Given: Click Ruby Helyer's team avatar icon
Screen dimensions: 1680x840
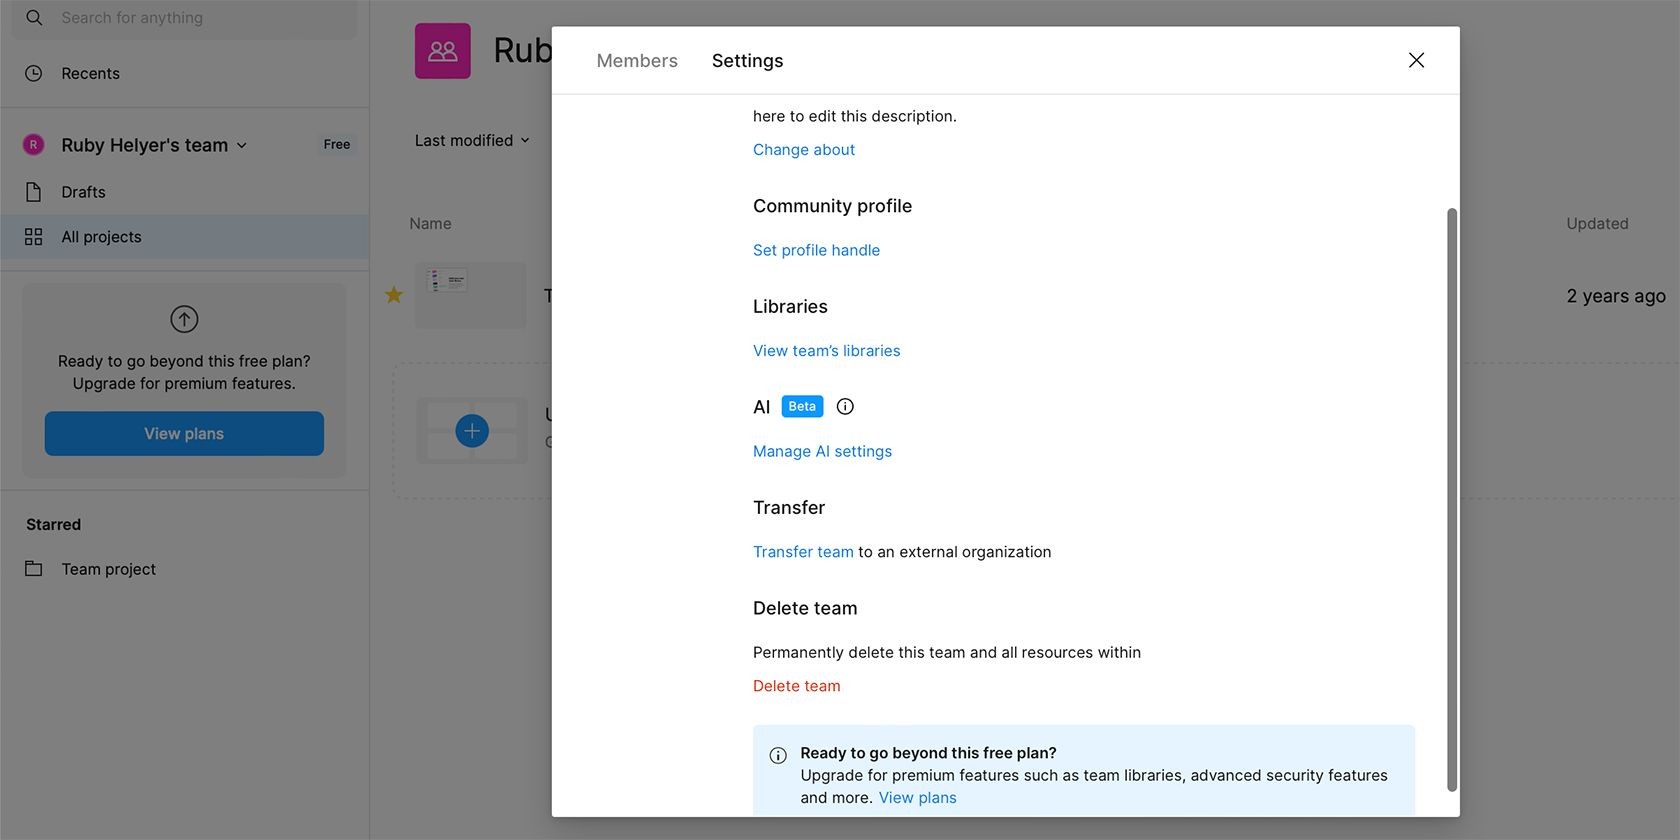Looking at the screenshot, I should (33, 145).
